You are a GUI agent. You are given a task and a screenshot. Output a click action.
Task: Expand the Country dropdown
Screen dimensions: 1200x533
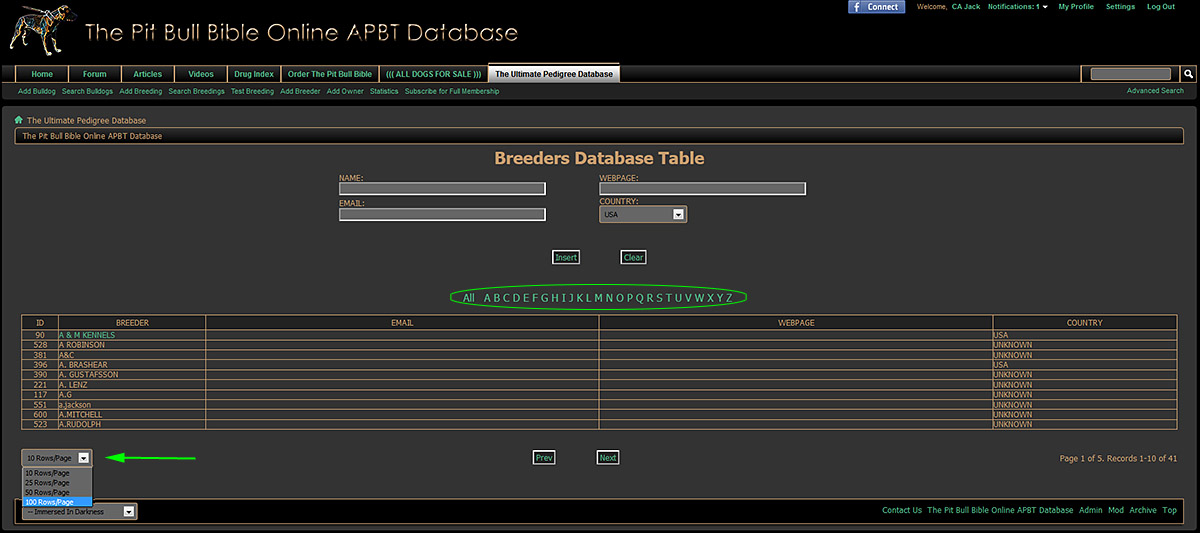(678, 214)
